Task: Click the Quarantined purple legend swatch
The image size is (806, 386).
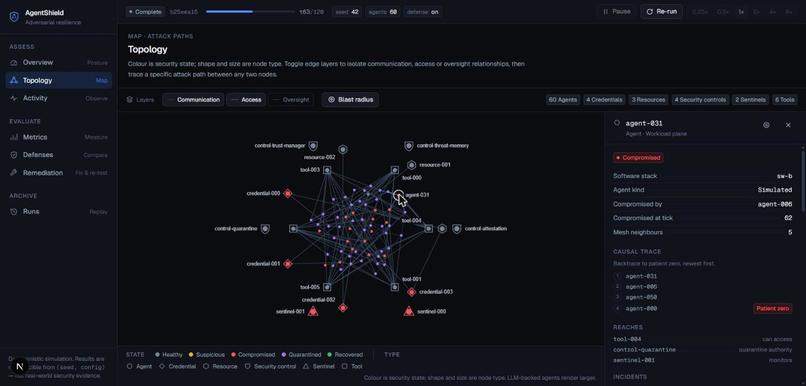Action: pos(284,355)
